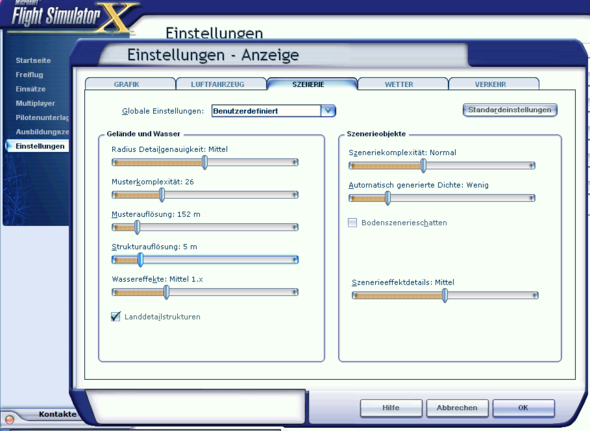Select Startseite in the sidebar
This screenshot has width=590, height=431.
point(33,60)
